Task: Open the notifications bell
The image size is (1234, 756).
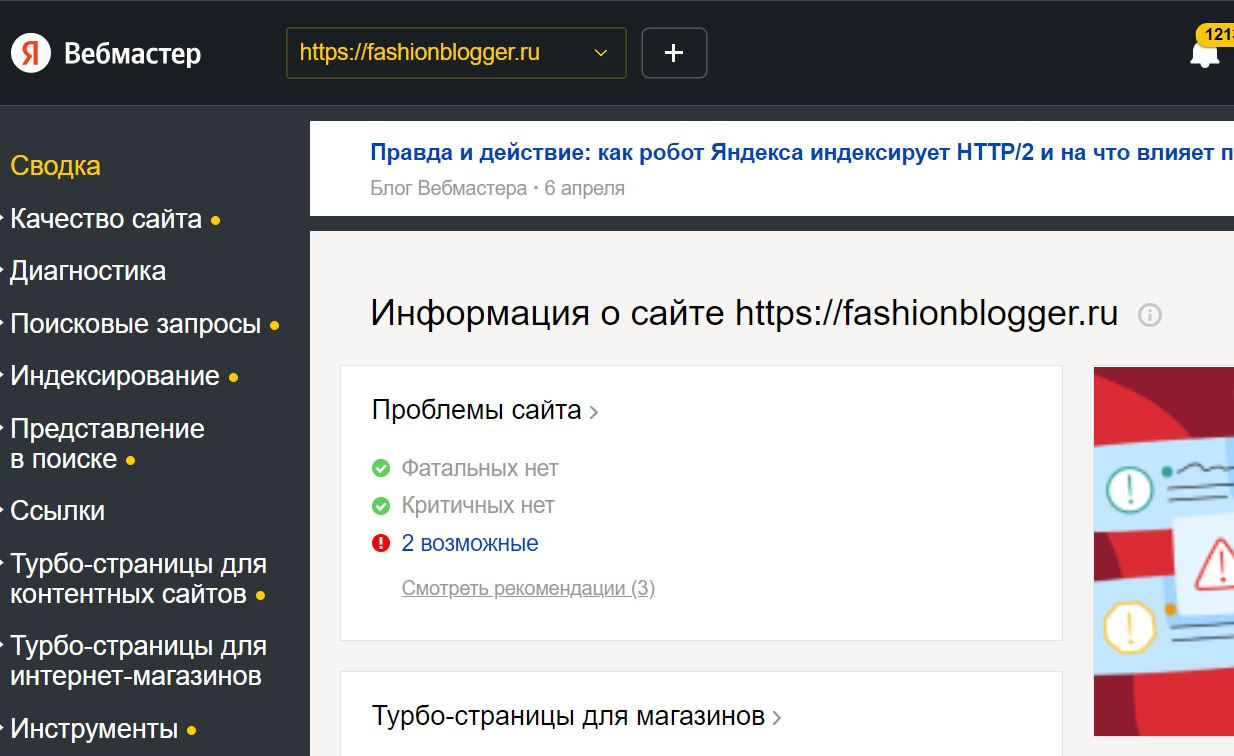Action: point(1205,54)
